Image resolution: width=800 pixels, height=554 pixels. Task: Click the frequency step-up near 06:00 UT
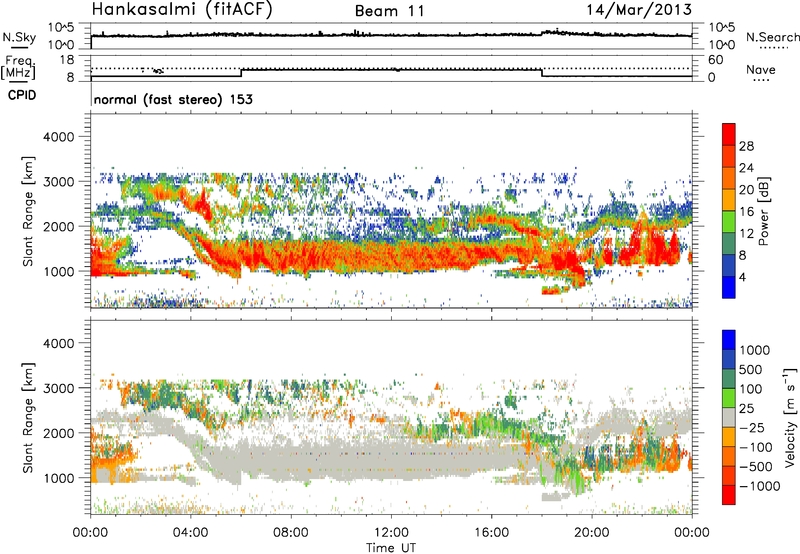click(x=241, y=73)
